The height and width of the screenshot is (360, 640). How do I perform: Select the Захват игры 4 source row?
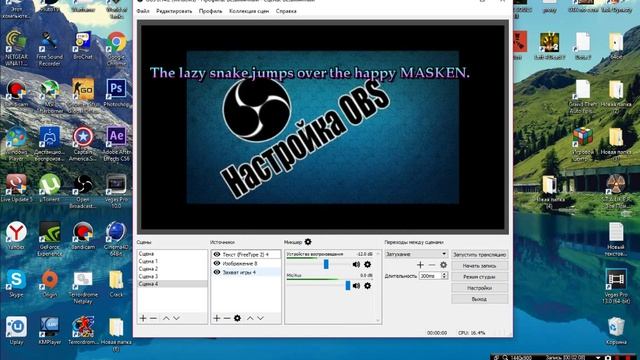pos(246,272)
